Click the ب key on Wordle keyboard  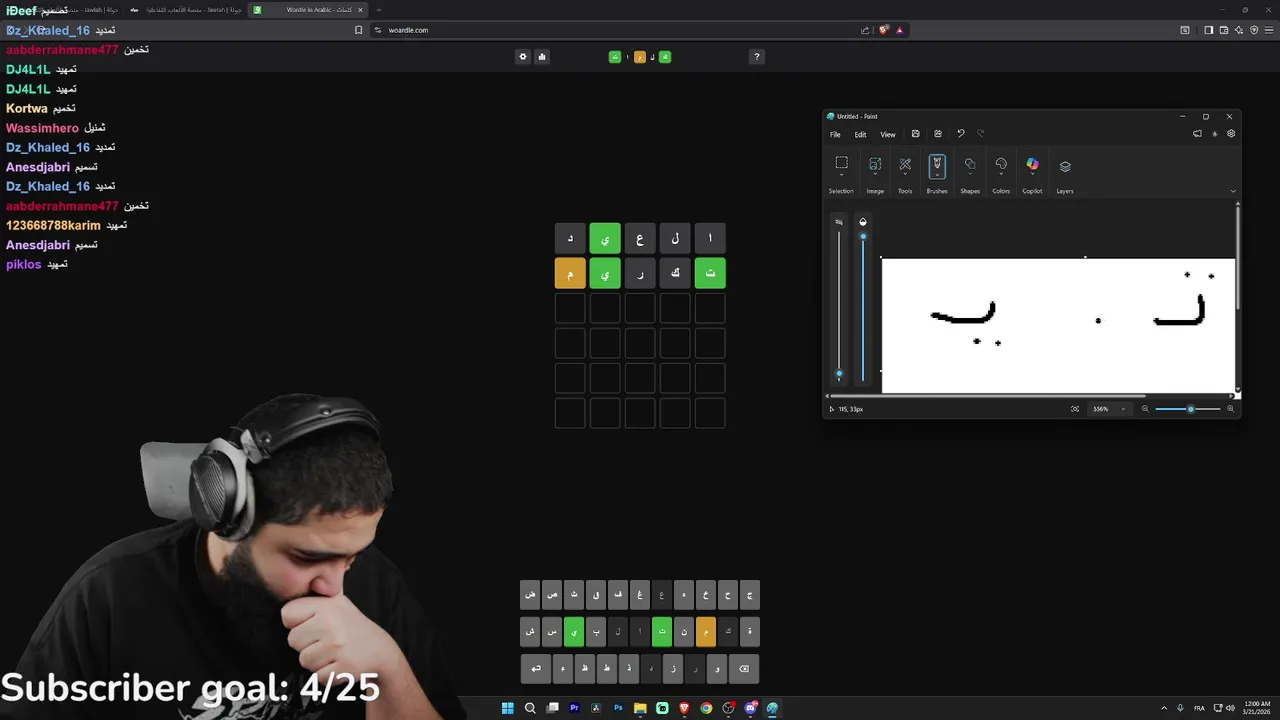[x=595, y=632]
